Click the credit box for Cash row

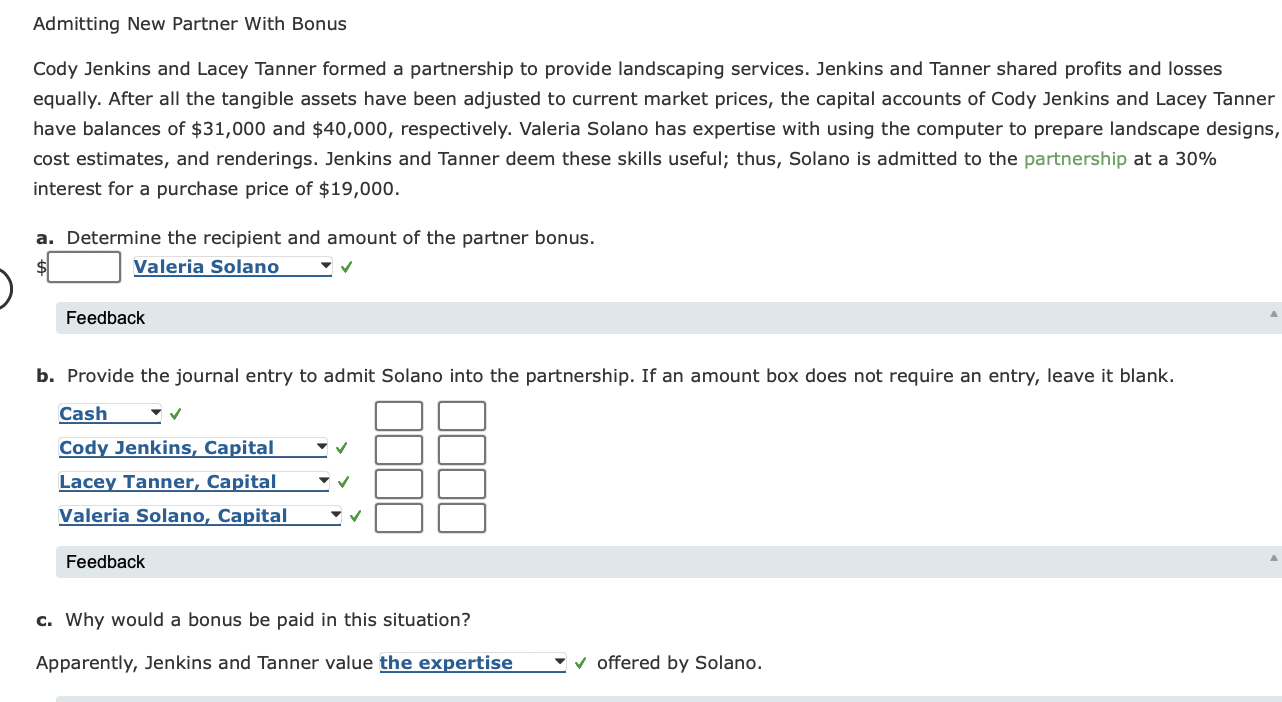click(x=462, y=416)
